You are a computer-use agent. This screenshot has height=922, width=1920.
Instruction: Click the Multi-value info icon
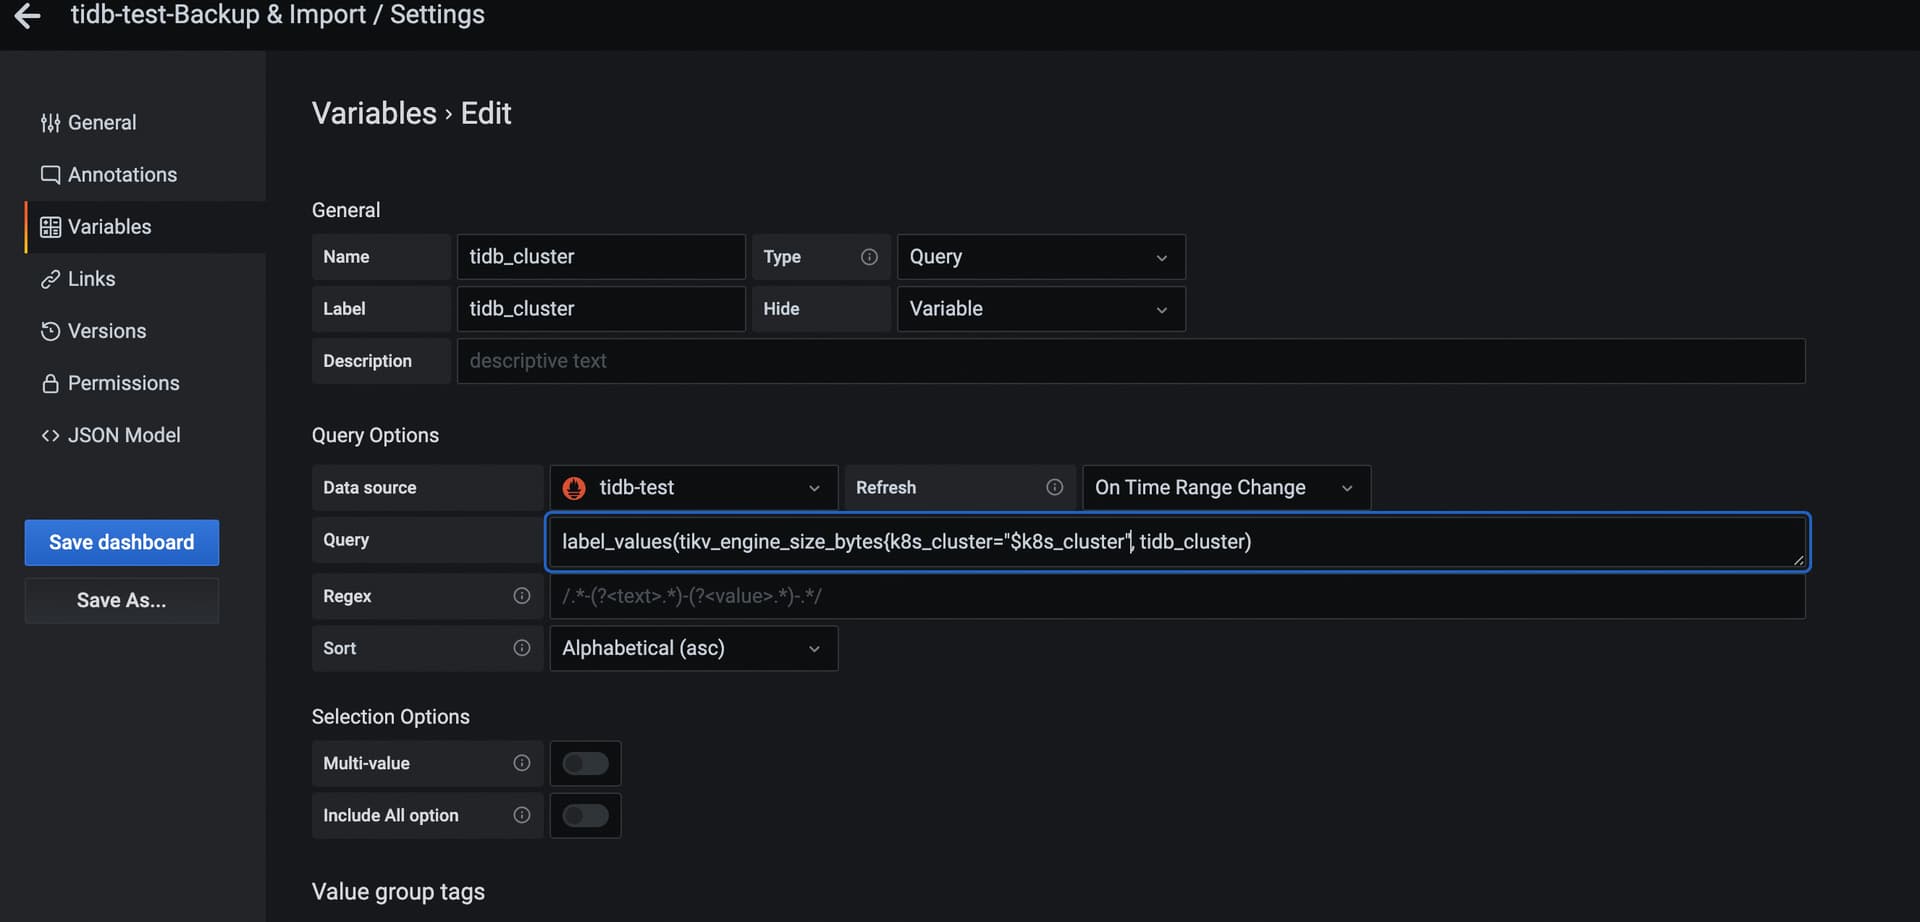521,763
